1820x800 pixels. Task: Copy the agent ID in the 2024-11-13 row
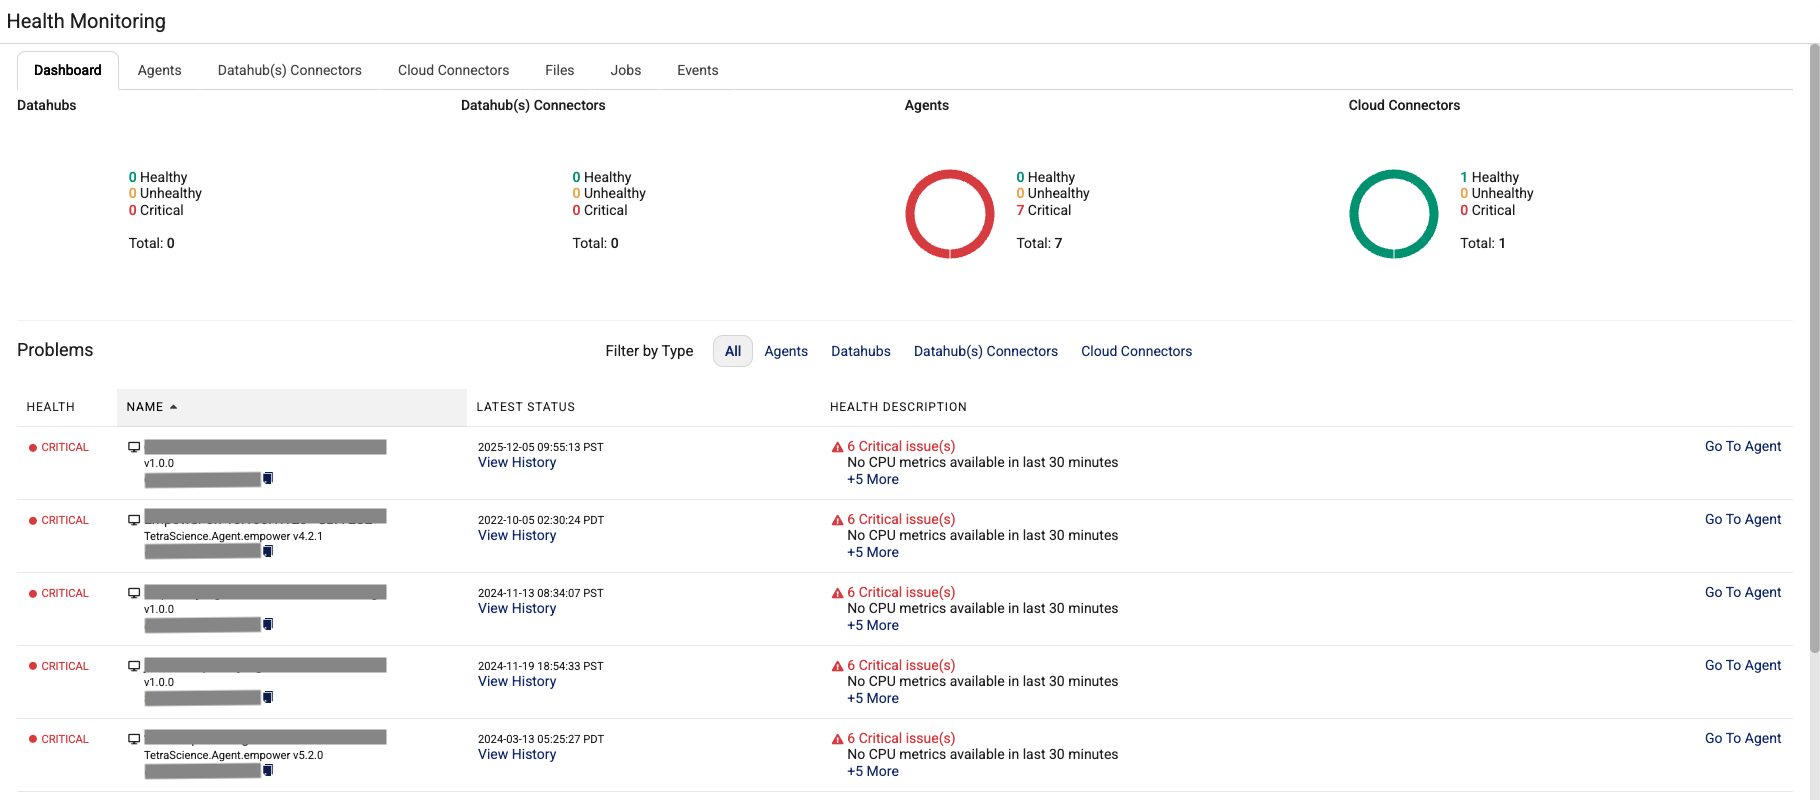(268, 625)
